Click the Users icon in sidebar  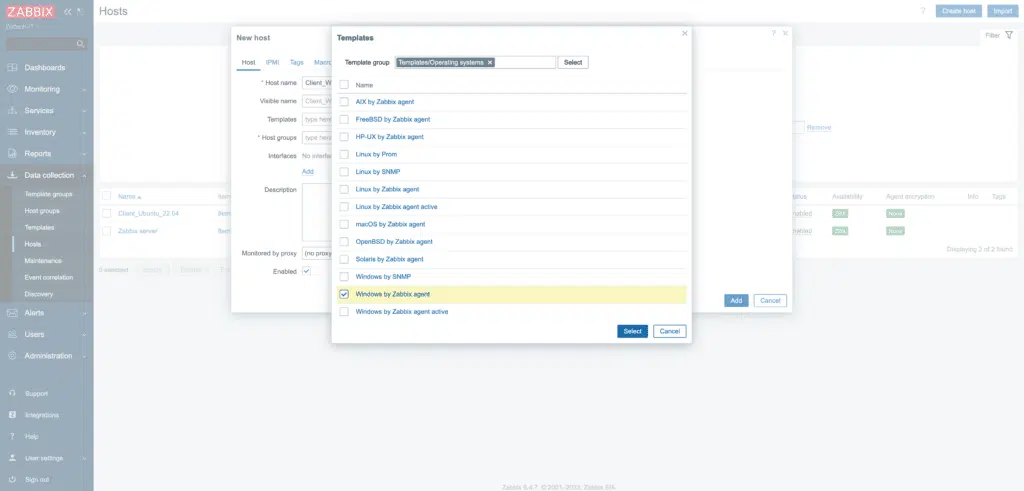tap(12, 334)
